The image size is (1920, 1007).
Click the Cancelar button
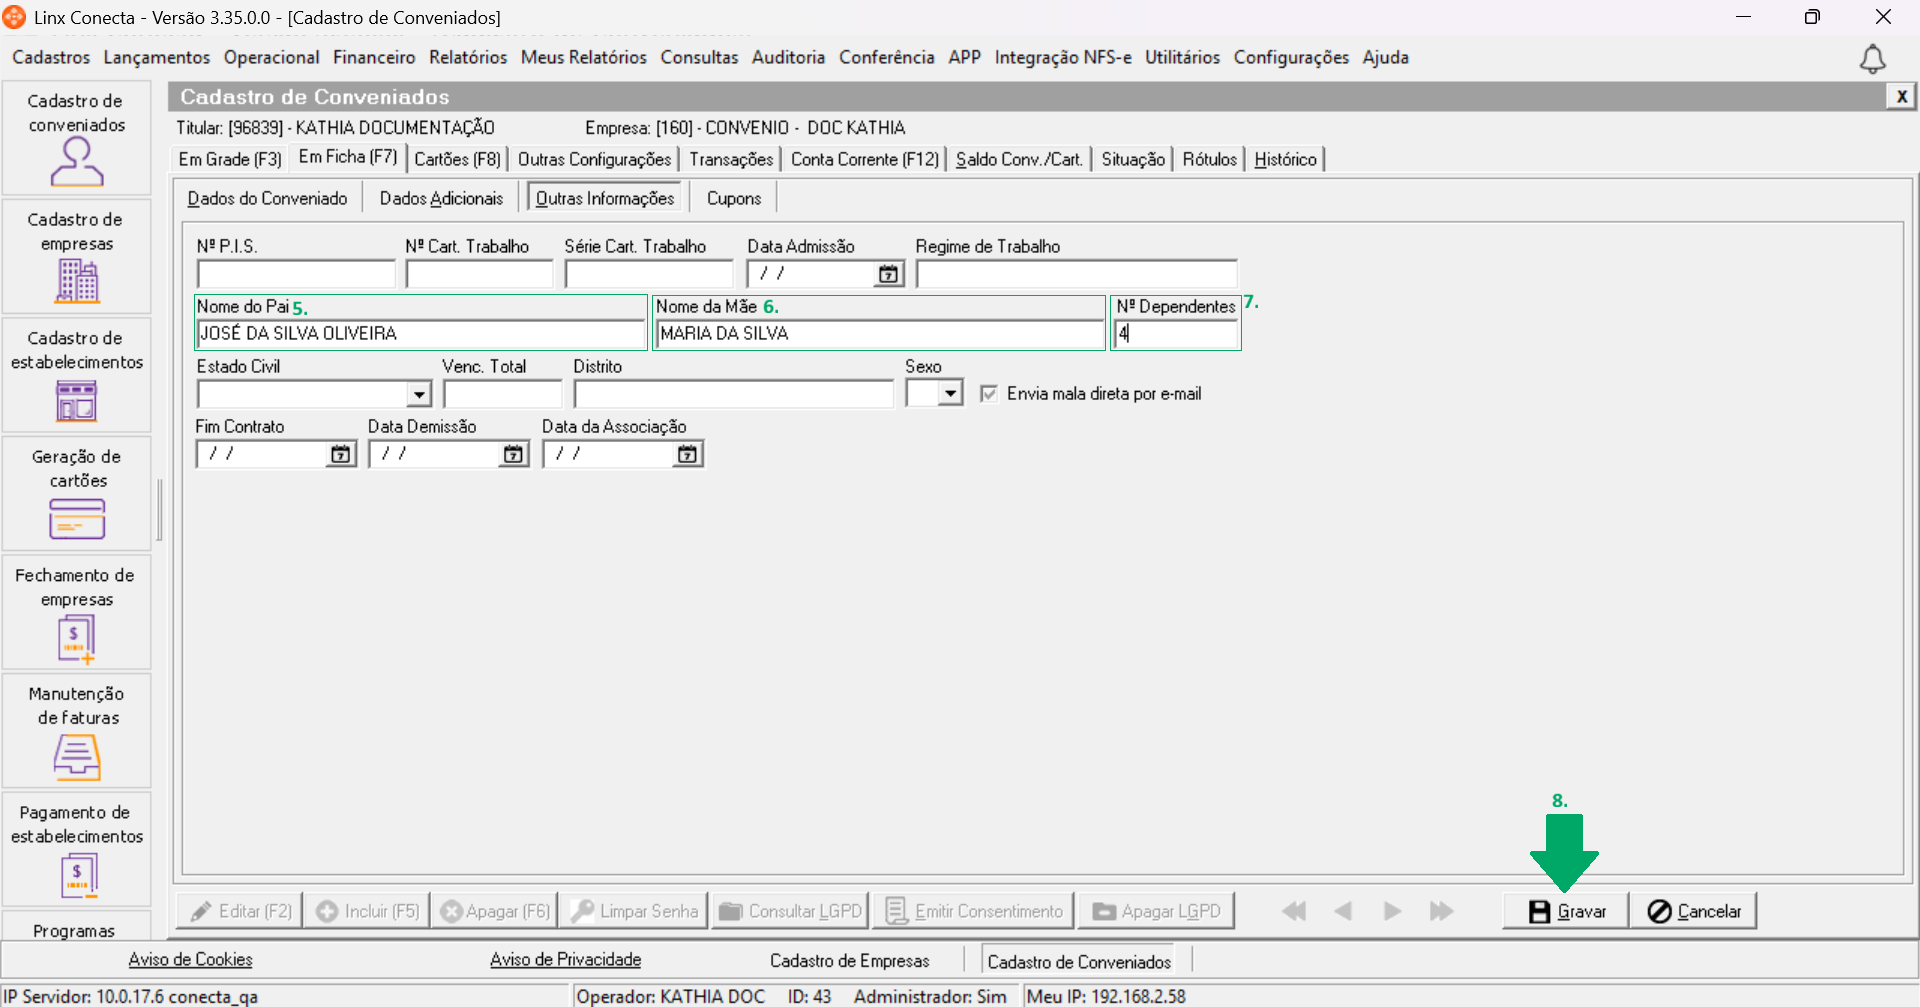[1694, 911]
